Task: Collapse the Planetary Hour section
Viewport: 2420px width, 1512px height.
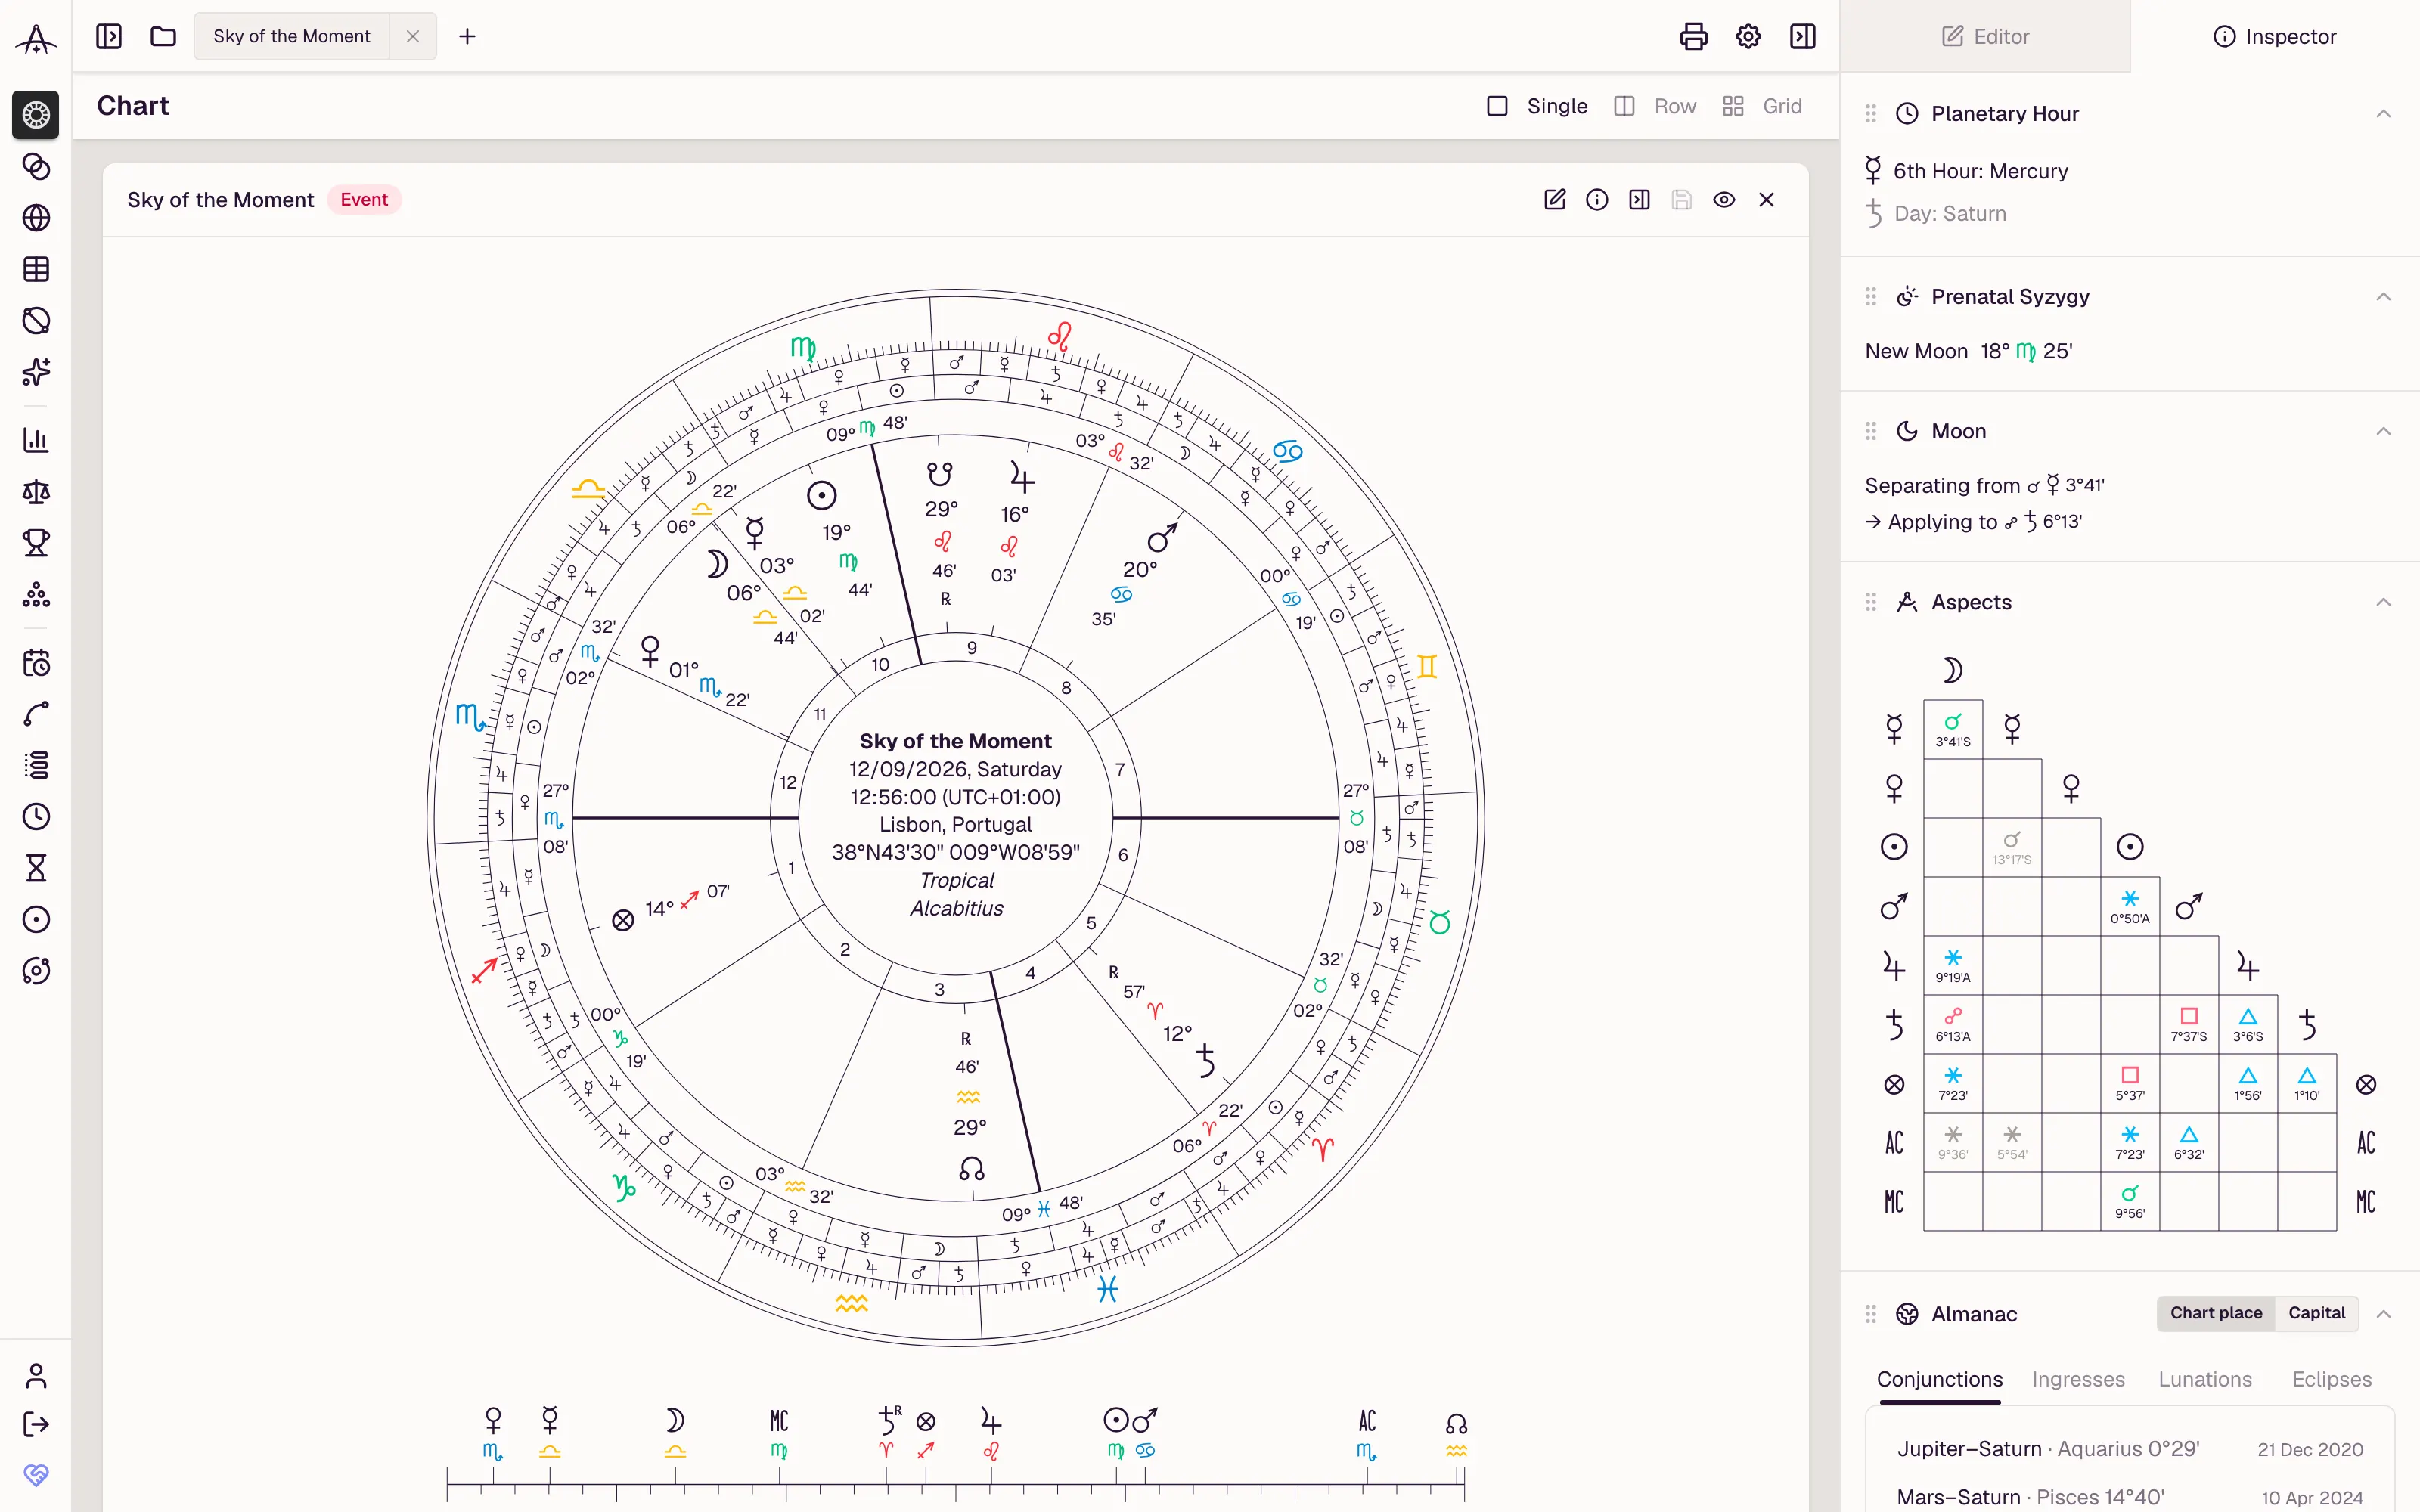Action: (x=2384, y=114)
